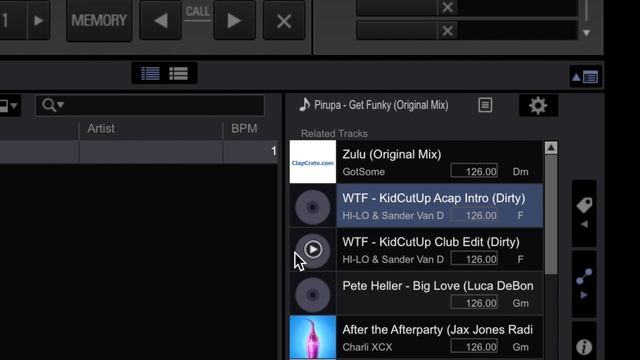
Task: Click BPM 126.00 of Zulu track
Action: tap(474, 171)
